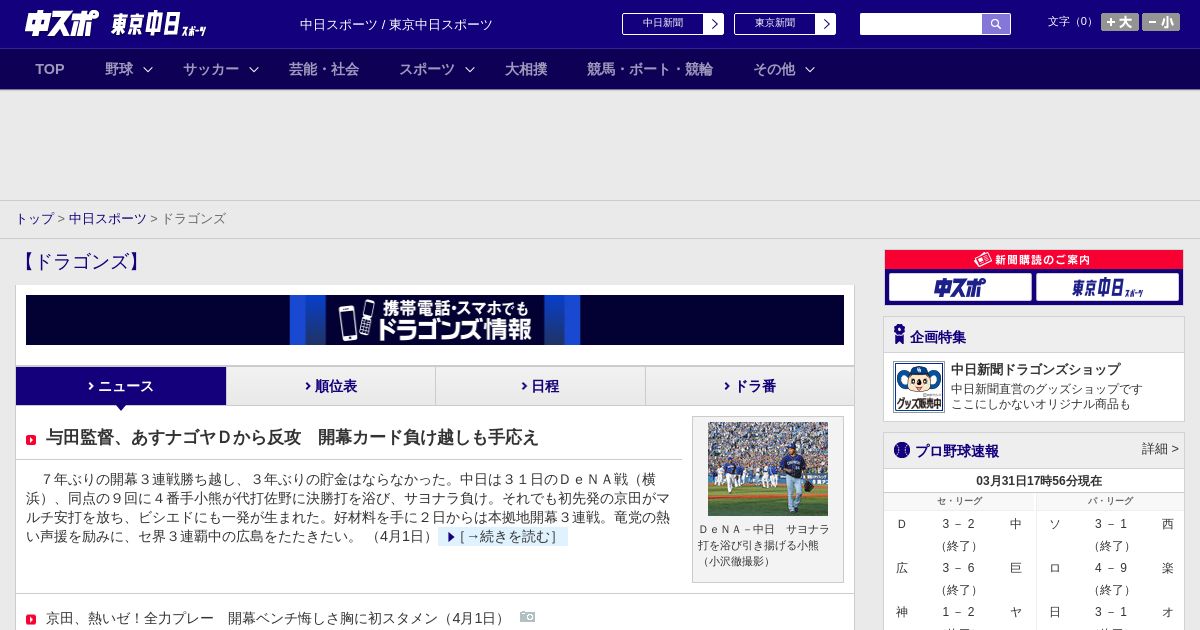Click トップ breadcrumb link
This screenshot has height=630, width=1200.
pyautogui.click(x=34, y=219)
